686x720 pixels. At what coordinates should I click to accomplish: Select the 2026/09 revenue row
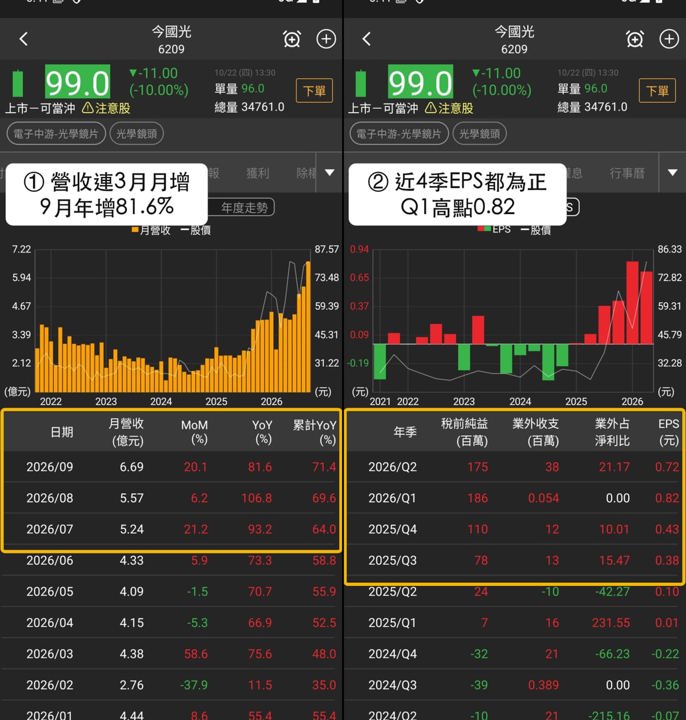pos(171,467)
